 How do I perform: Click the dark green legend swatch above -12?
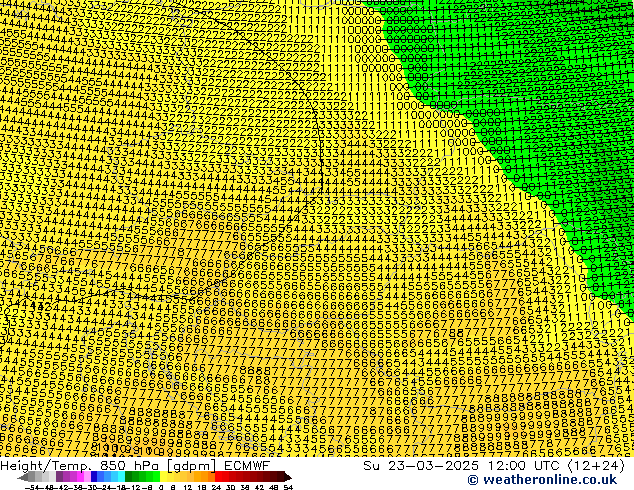(x=128, y=477)
